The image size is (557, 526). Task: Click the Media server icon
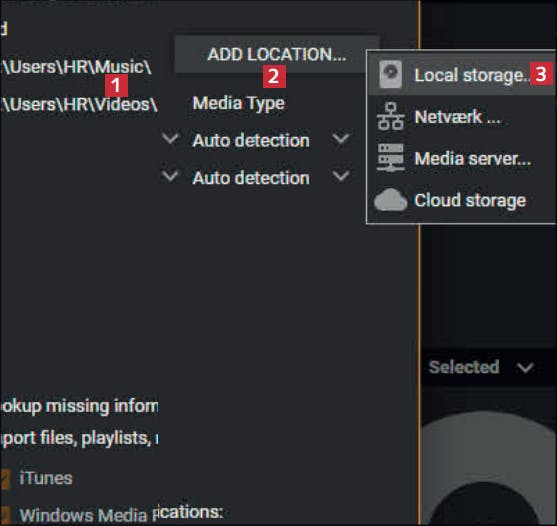(390, 158)
